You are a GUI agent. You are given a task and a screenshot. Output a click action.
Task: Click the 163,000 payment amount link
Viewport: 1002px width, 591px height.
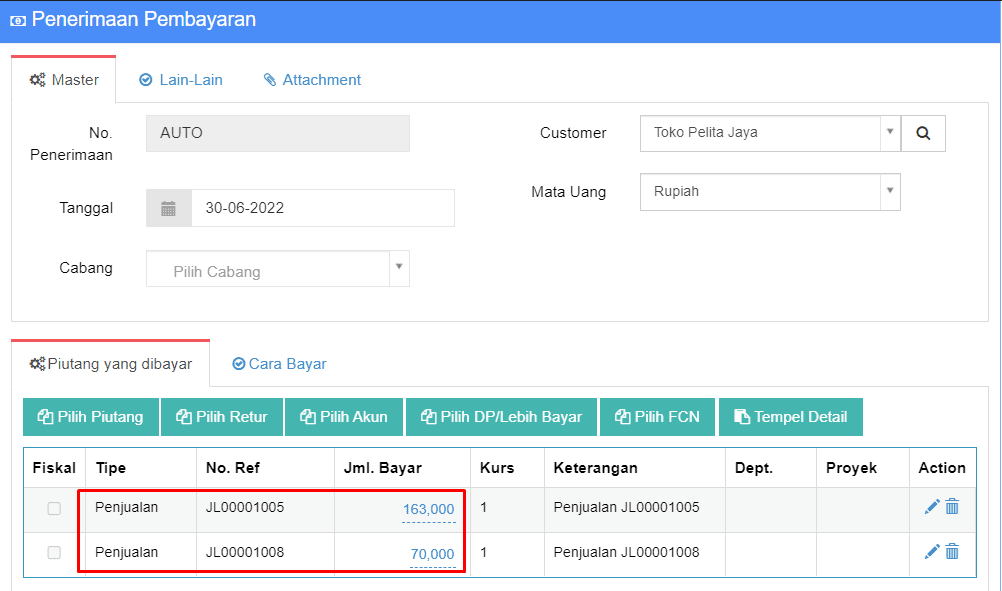pos(428,509)
